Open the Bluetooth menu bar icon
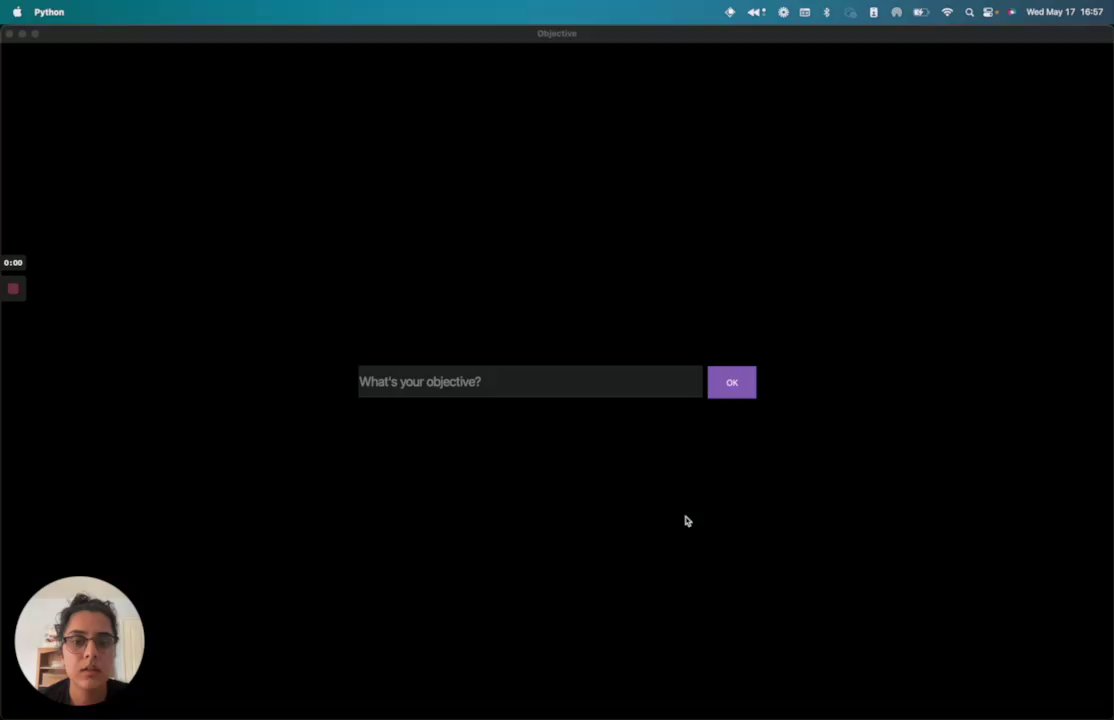The width and height of the screenshot is (1114, 720). (x=826, y=12)
